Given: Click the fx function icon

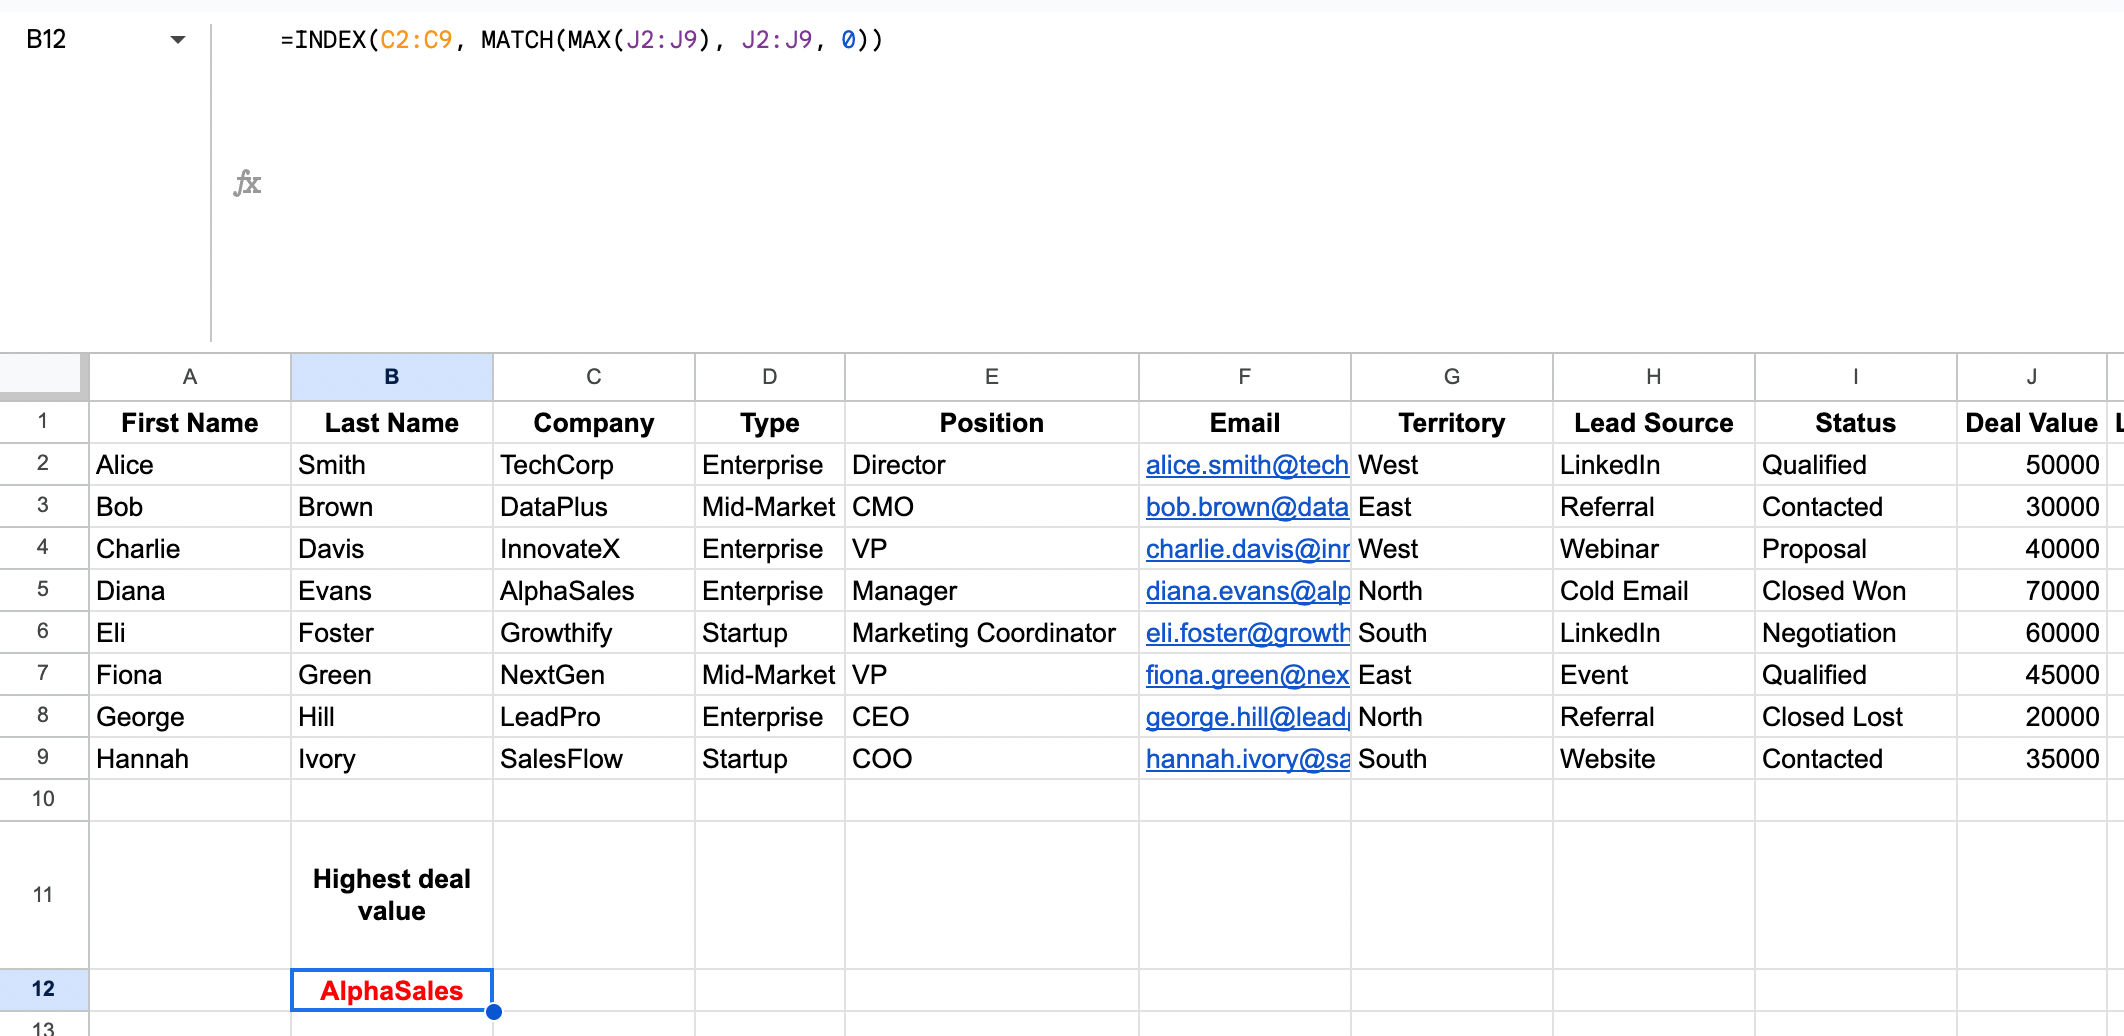Looking at the screenshot, I should [x=247, y=183].
